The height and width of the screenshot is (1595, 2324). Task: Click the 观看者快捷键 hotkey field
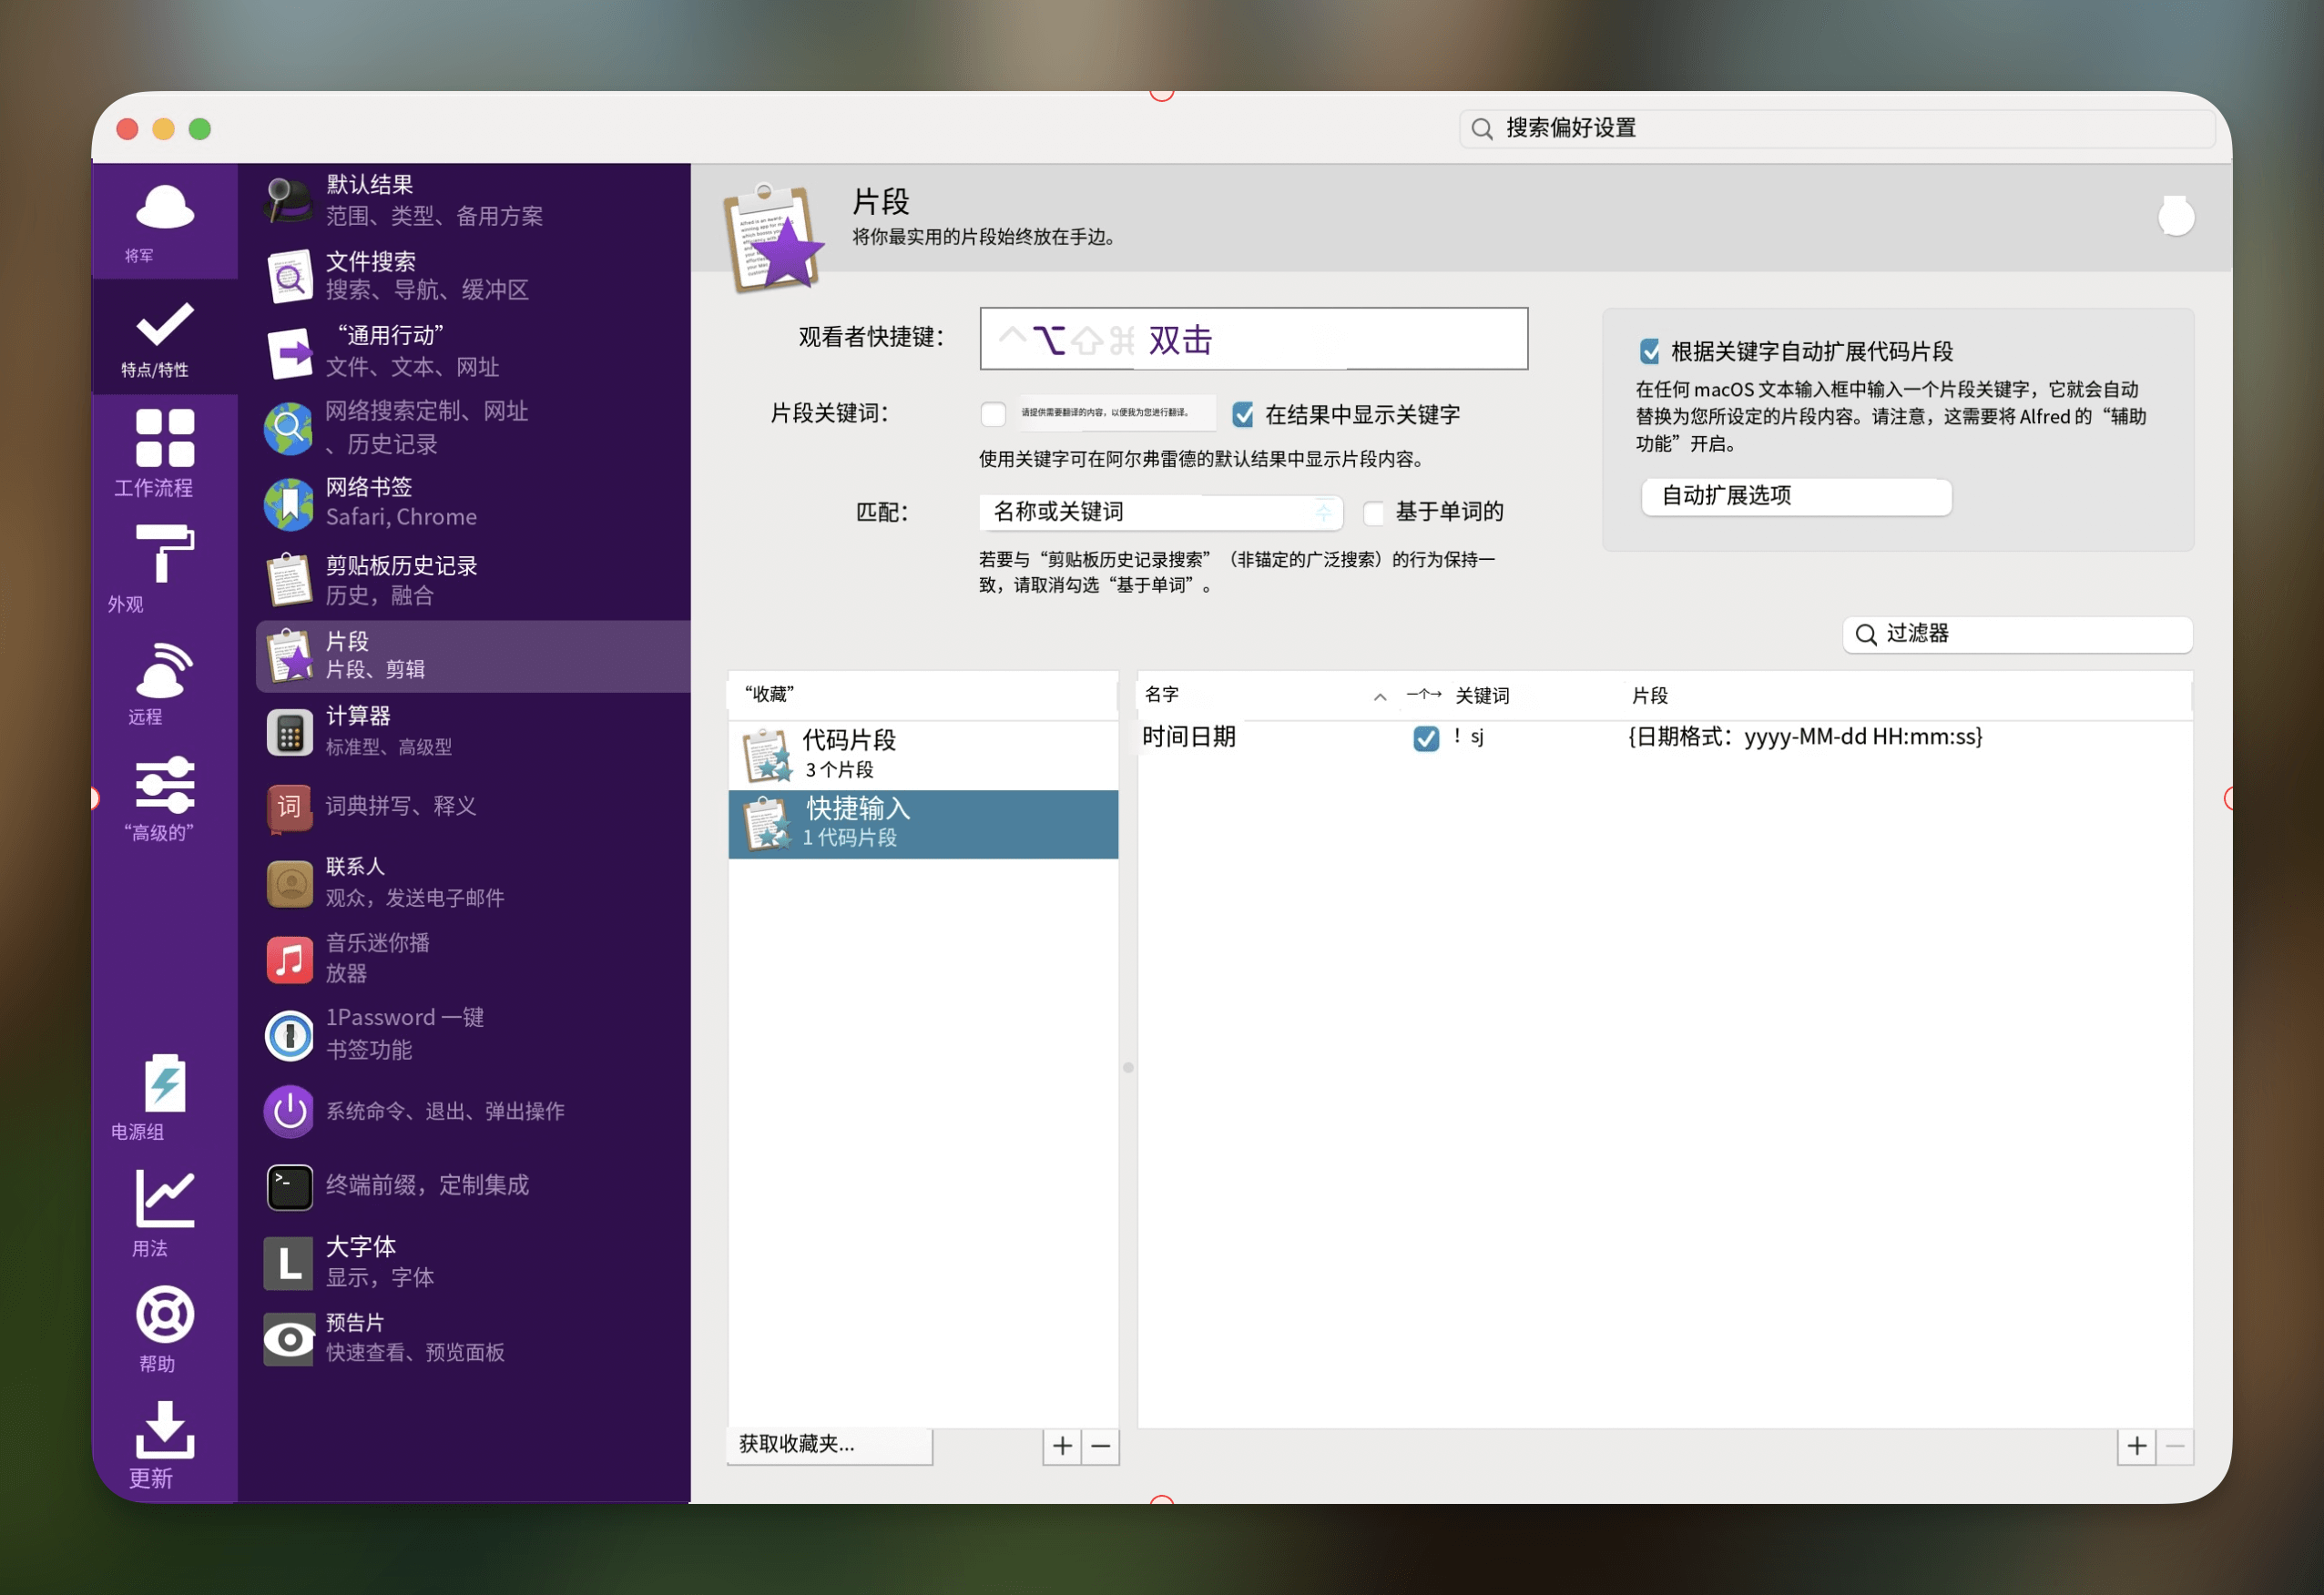click(1253, 340)
